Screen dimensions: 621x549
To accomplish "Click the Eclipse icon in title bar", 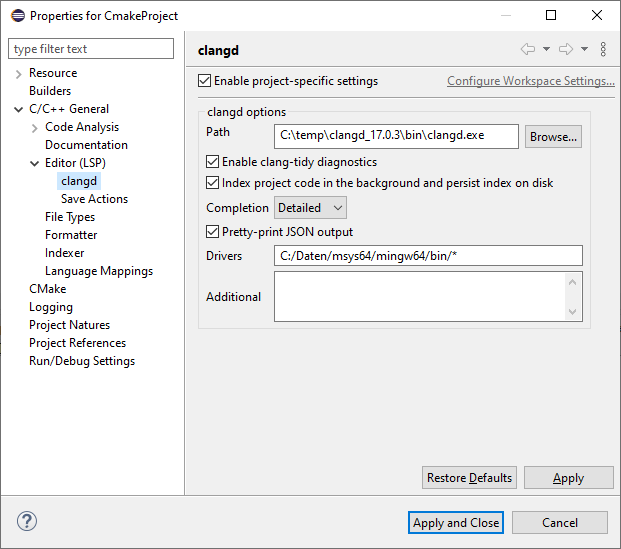I will pos(18,16).
